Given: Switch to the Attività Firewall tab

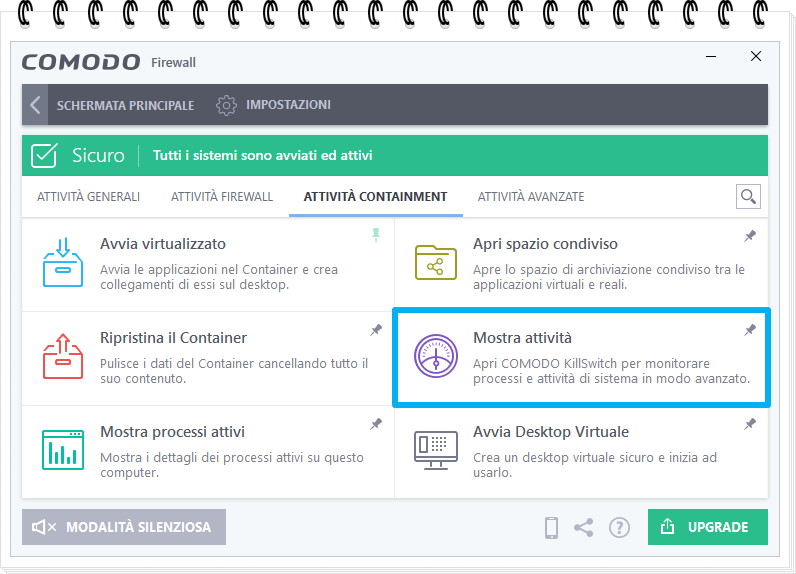Looking at the screenshot, I should [222, 197].
